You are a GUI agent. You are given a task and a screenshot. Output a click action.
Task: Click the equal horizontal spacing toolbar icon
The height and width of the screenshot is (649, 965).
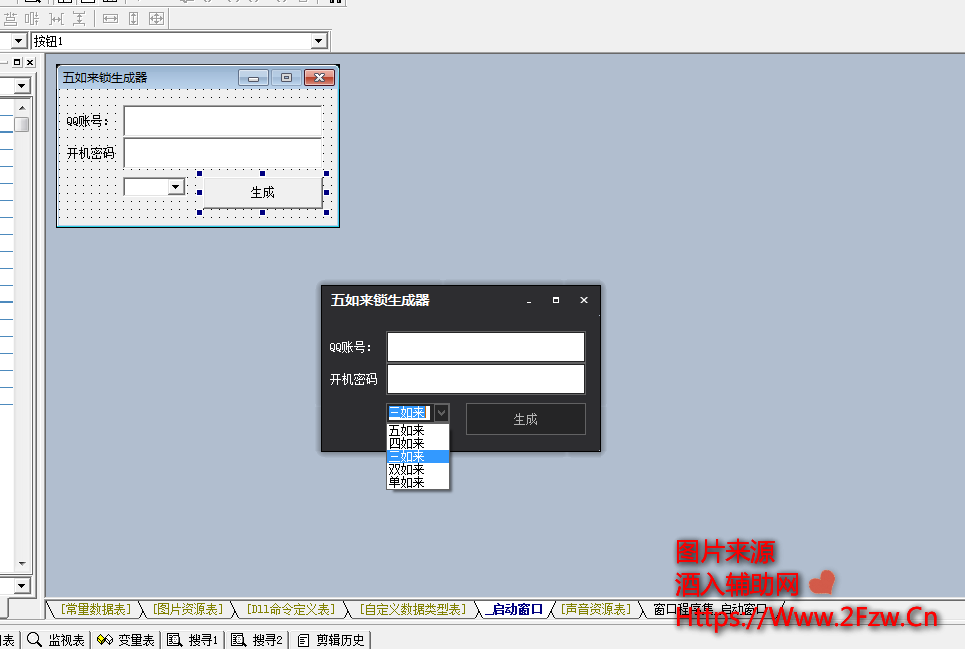56,18
